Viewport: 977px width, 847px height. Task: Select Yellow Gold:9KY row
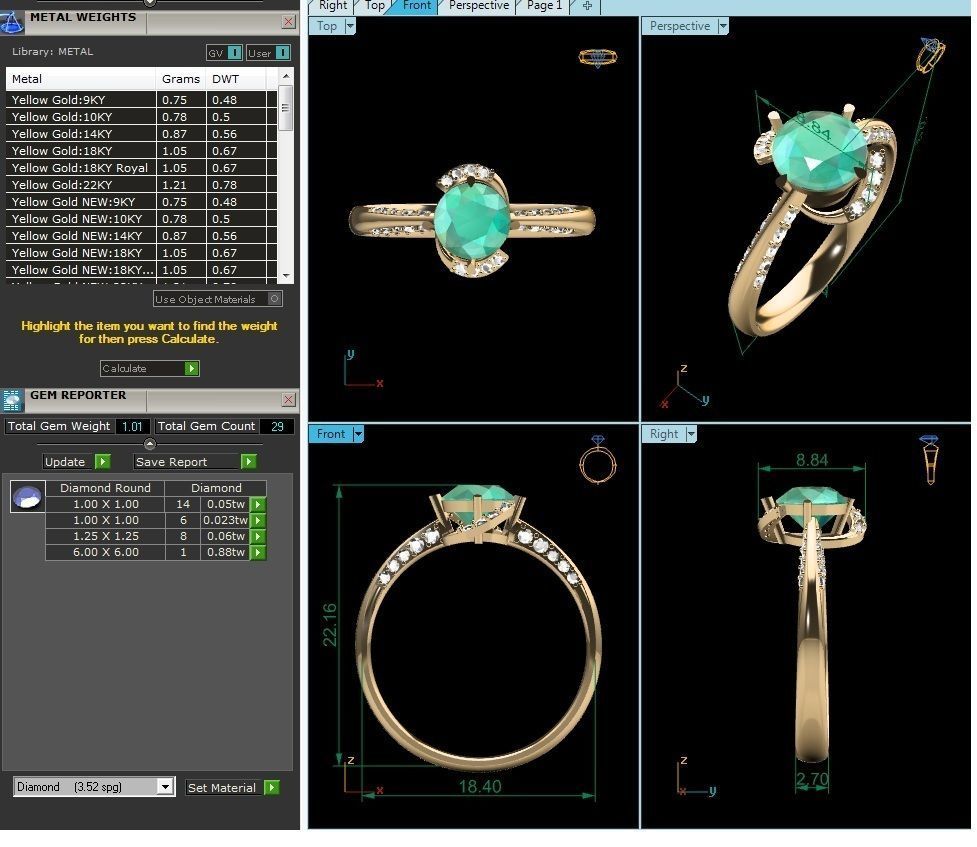tap(141, 100)
